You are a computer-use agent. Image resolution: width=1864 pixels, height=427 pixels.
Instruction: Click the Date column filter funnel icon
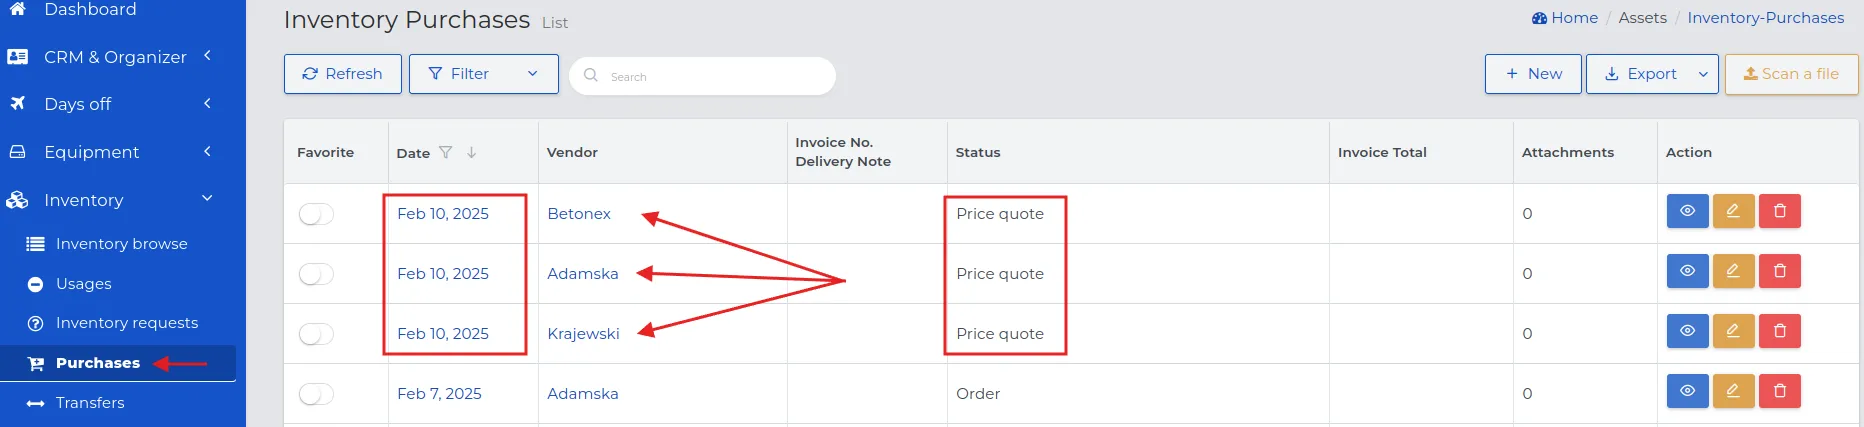point(446,153)
